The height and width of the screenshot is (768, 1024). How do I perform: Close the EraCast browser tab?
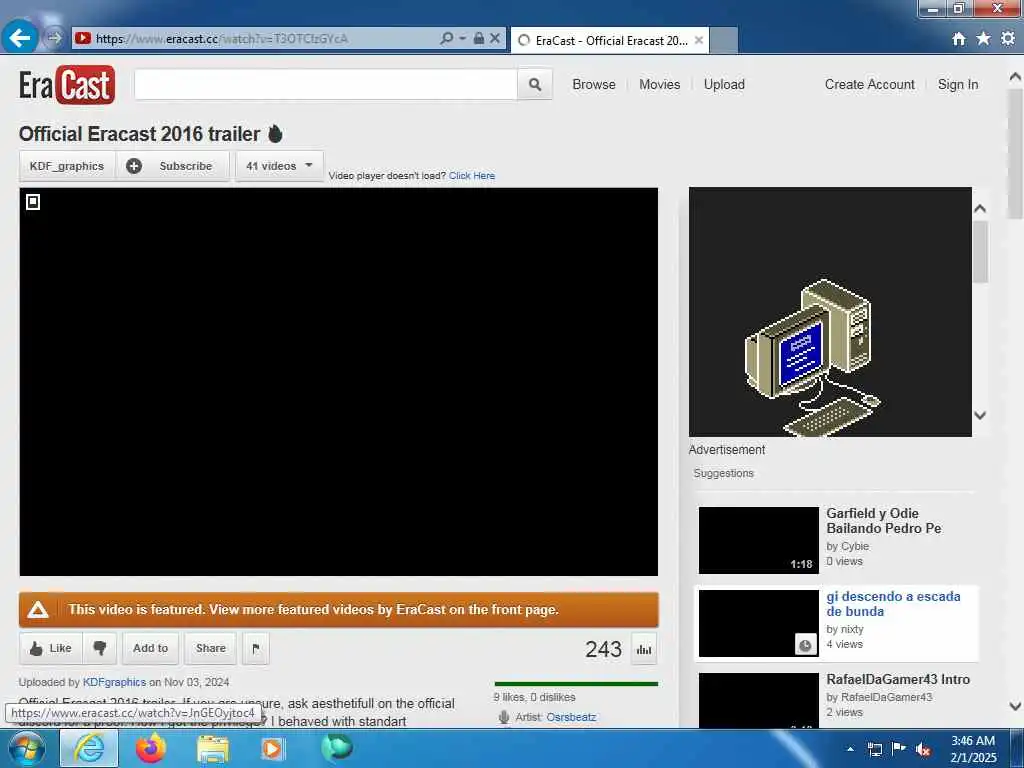699,40
